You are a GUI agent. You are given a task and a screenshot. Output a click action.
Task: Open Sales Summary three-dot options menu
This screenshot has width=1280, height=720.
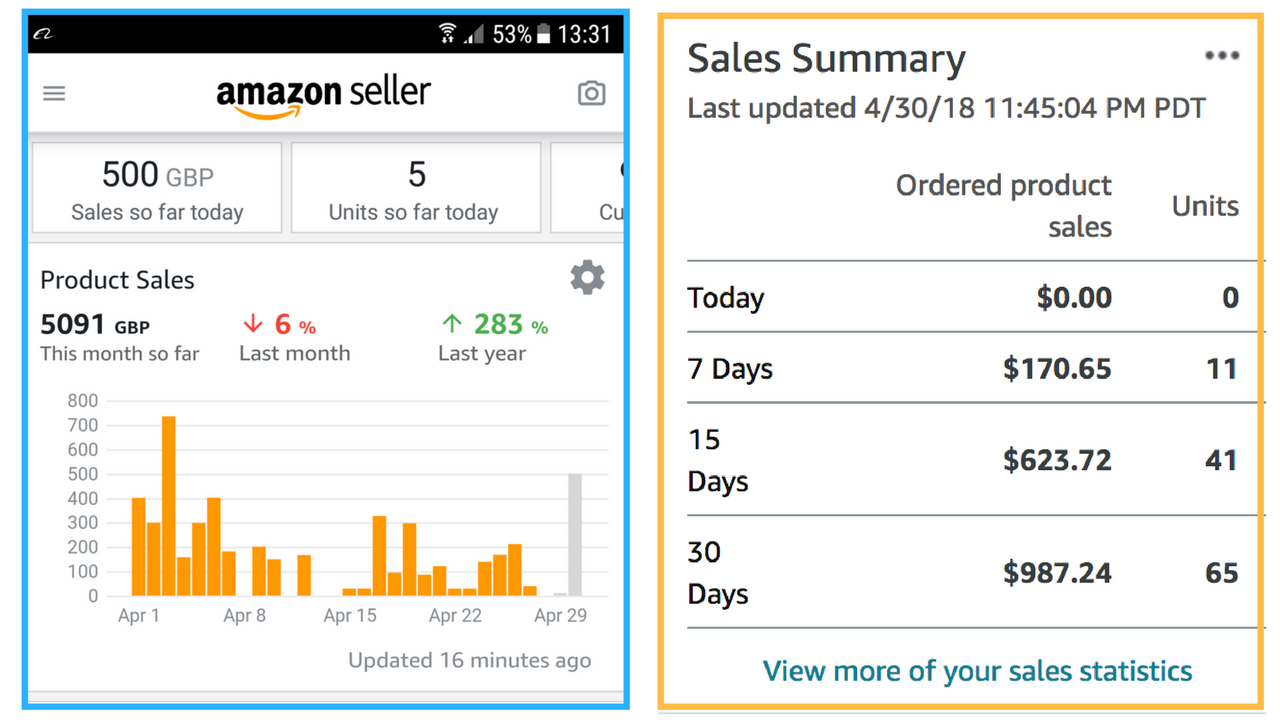coord(1222,56)
